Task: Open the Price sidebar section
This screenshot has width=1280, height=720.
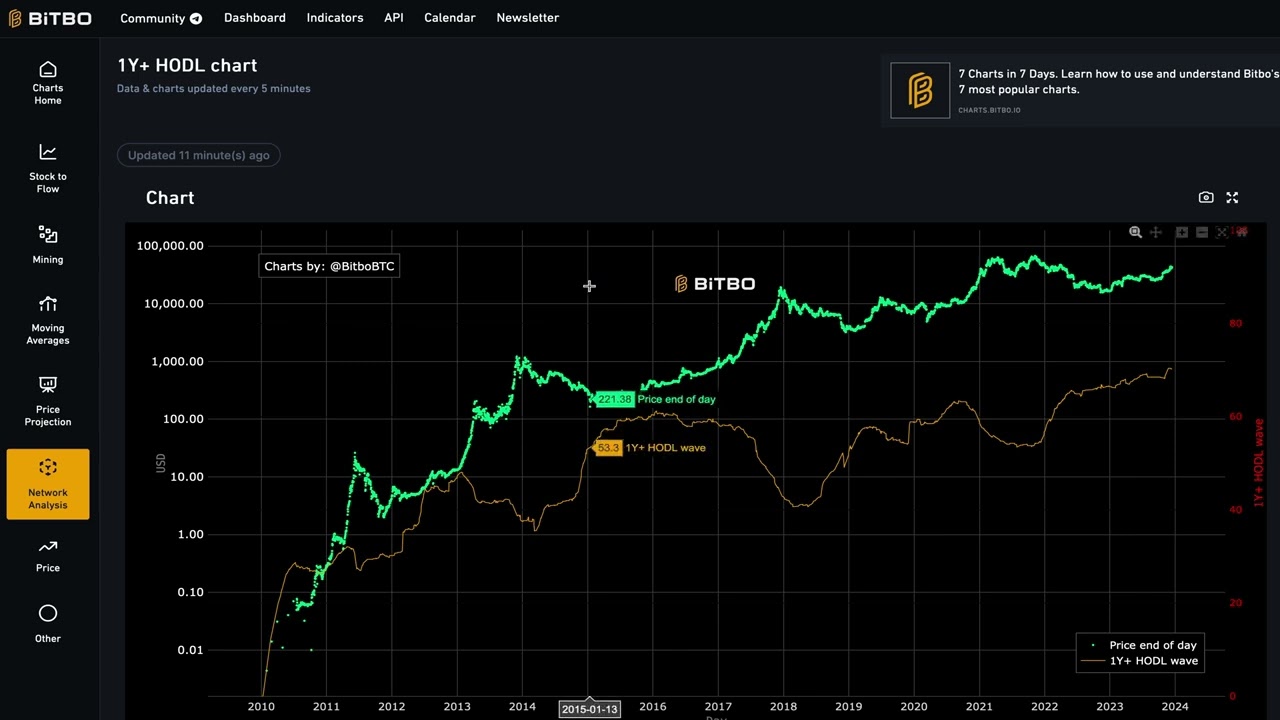Action: click(x=48, y=556)
